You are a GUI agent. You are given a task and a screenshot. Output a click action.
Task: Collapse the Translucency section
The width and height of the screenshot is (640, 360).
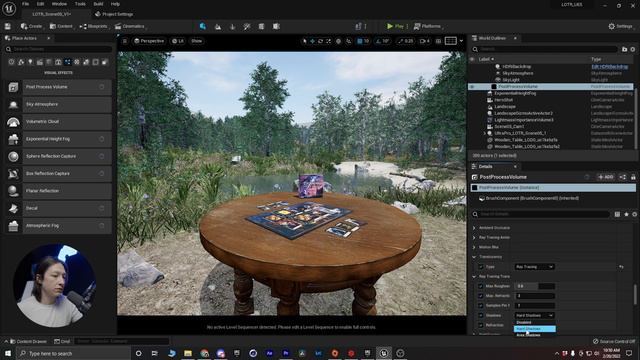[474, 257]
